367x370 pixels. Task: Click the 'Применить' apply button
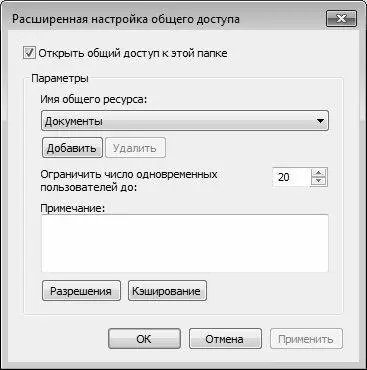pos(306,339)
